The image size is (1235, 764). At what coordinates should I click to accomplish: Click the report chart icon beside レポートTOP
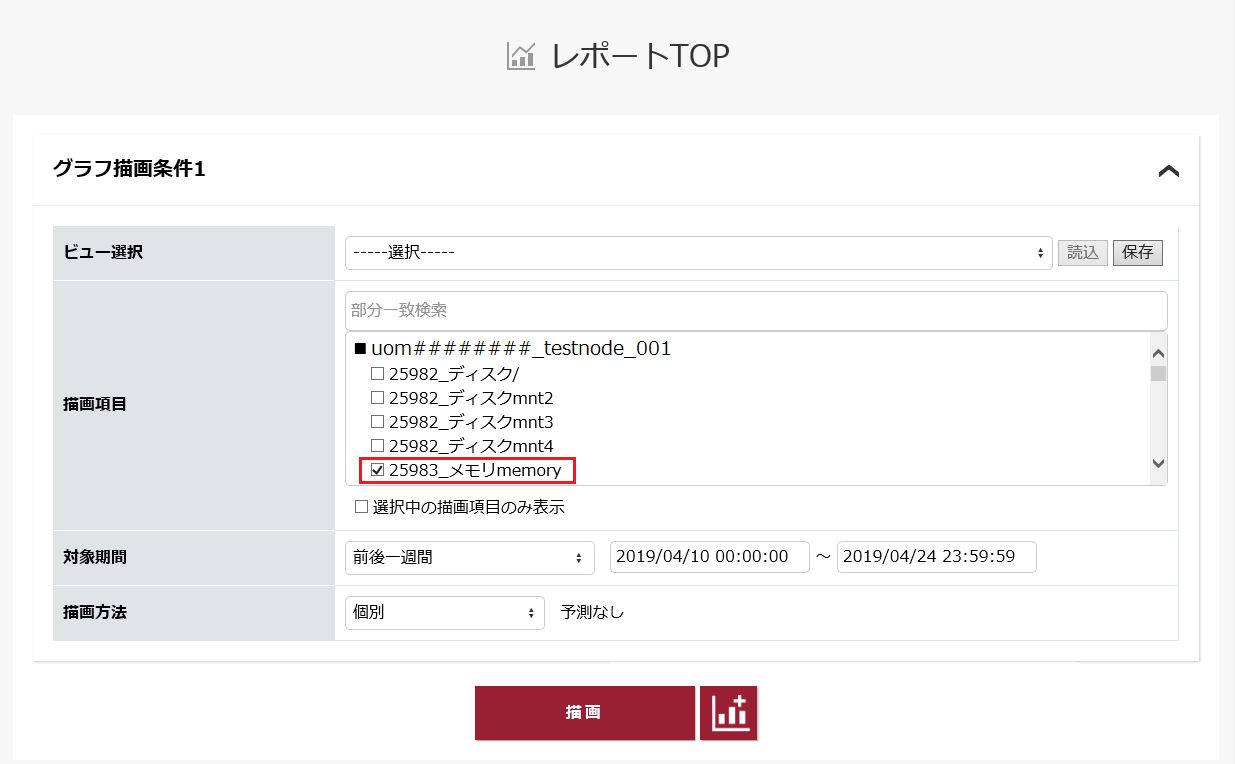[521, 56]
